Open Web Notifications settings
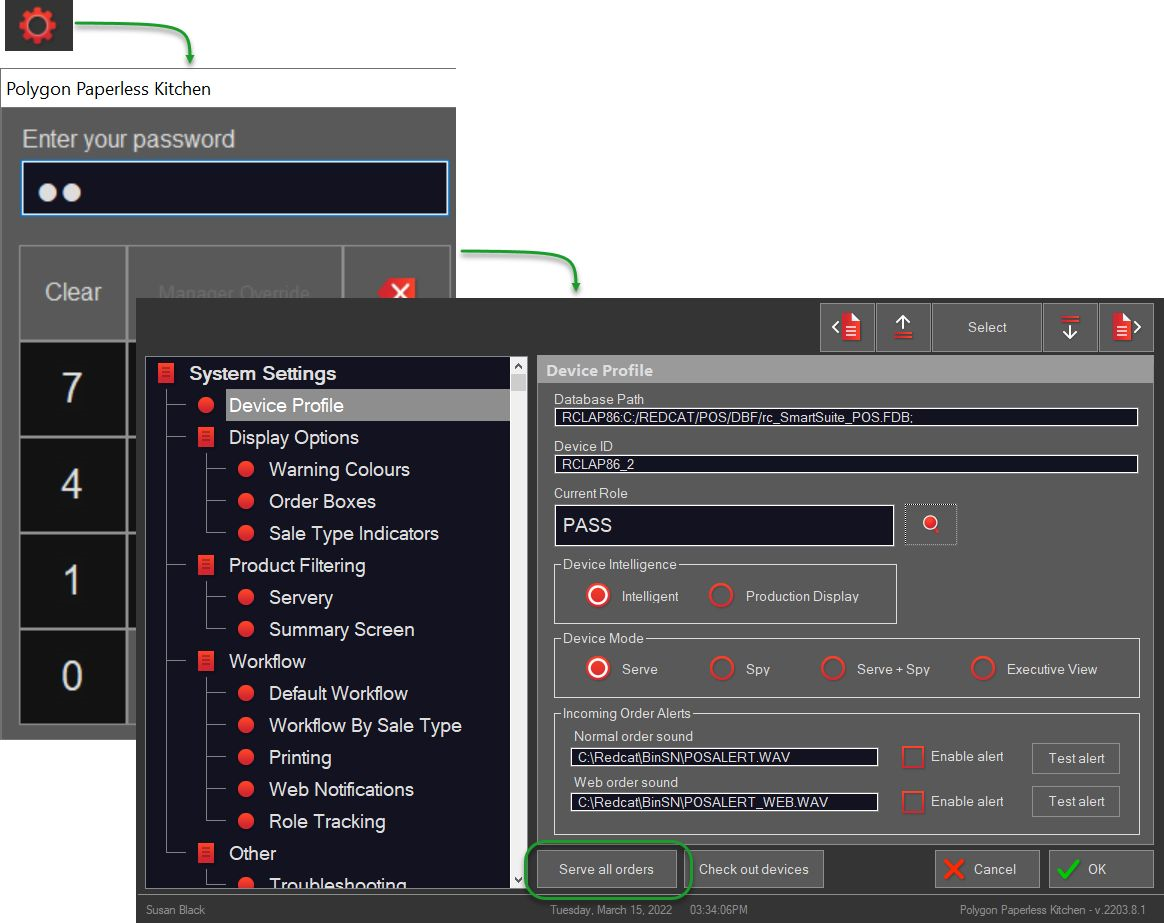 (x=341, y=789)
